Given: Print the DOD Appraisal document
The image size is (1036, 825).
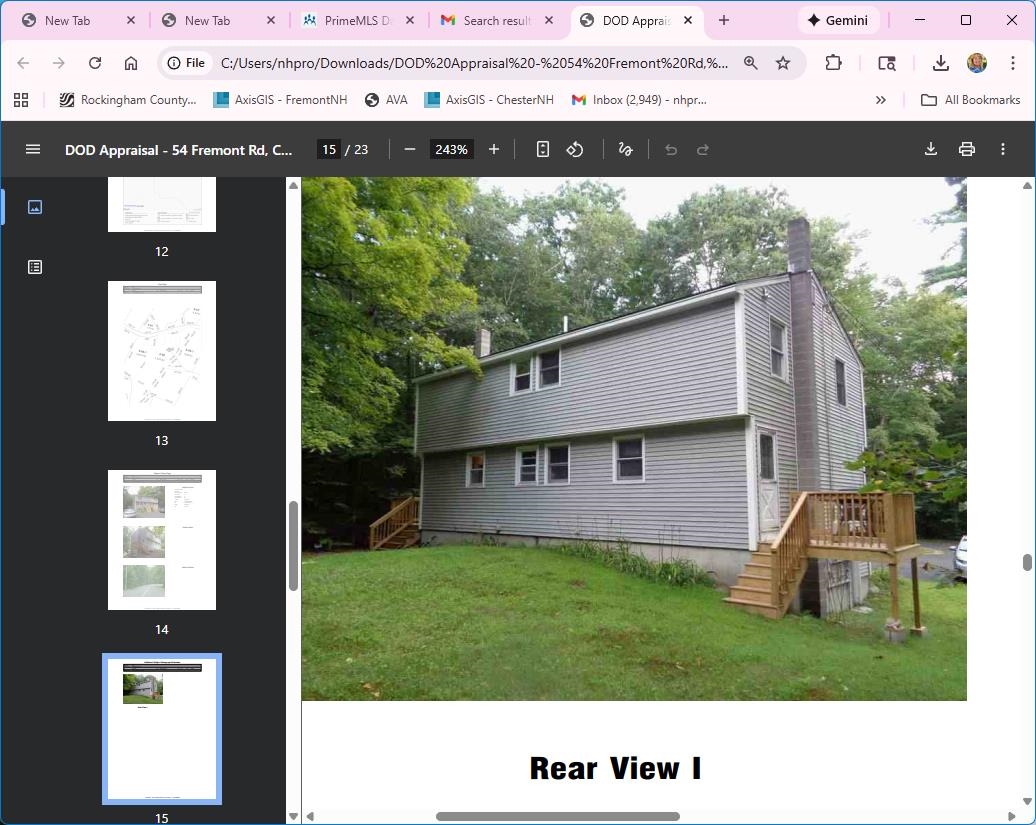Looking at the screenshot, I should coord(966,149).
